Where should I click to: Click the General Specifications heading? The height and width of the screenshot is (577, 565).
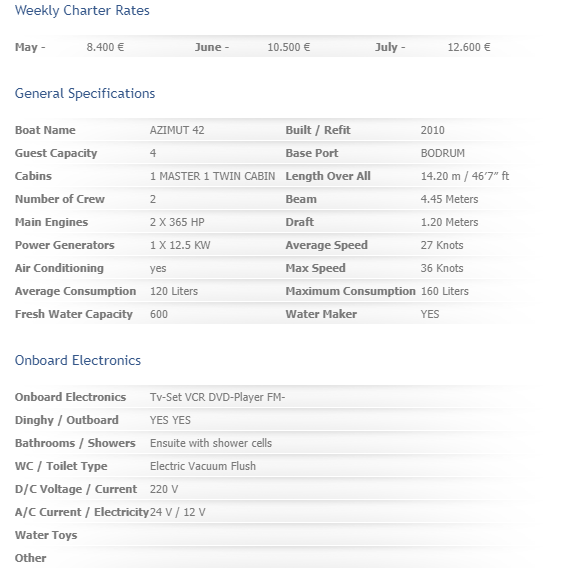[85, 93]
